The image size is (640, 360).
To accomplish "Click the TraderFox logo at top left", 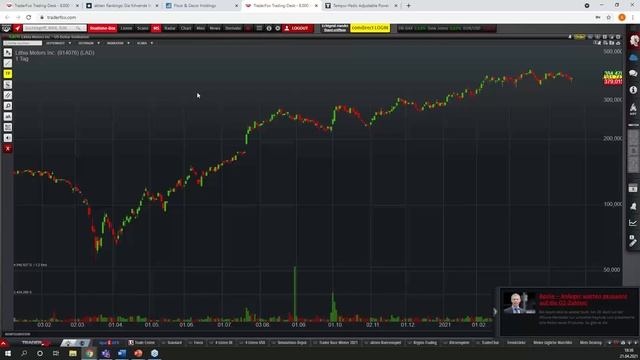I will pyautogui.click(x=6, y=28).
